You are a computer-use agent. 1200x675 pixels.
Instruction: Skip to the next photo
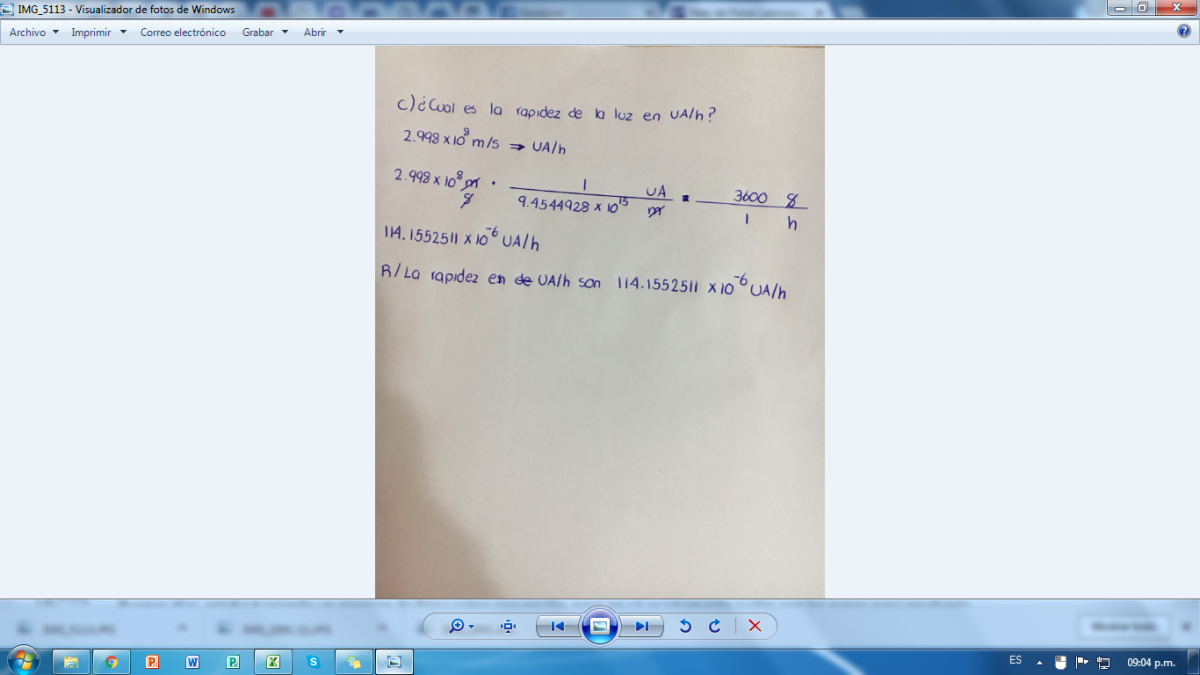641,626
